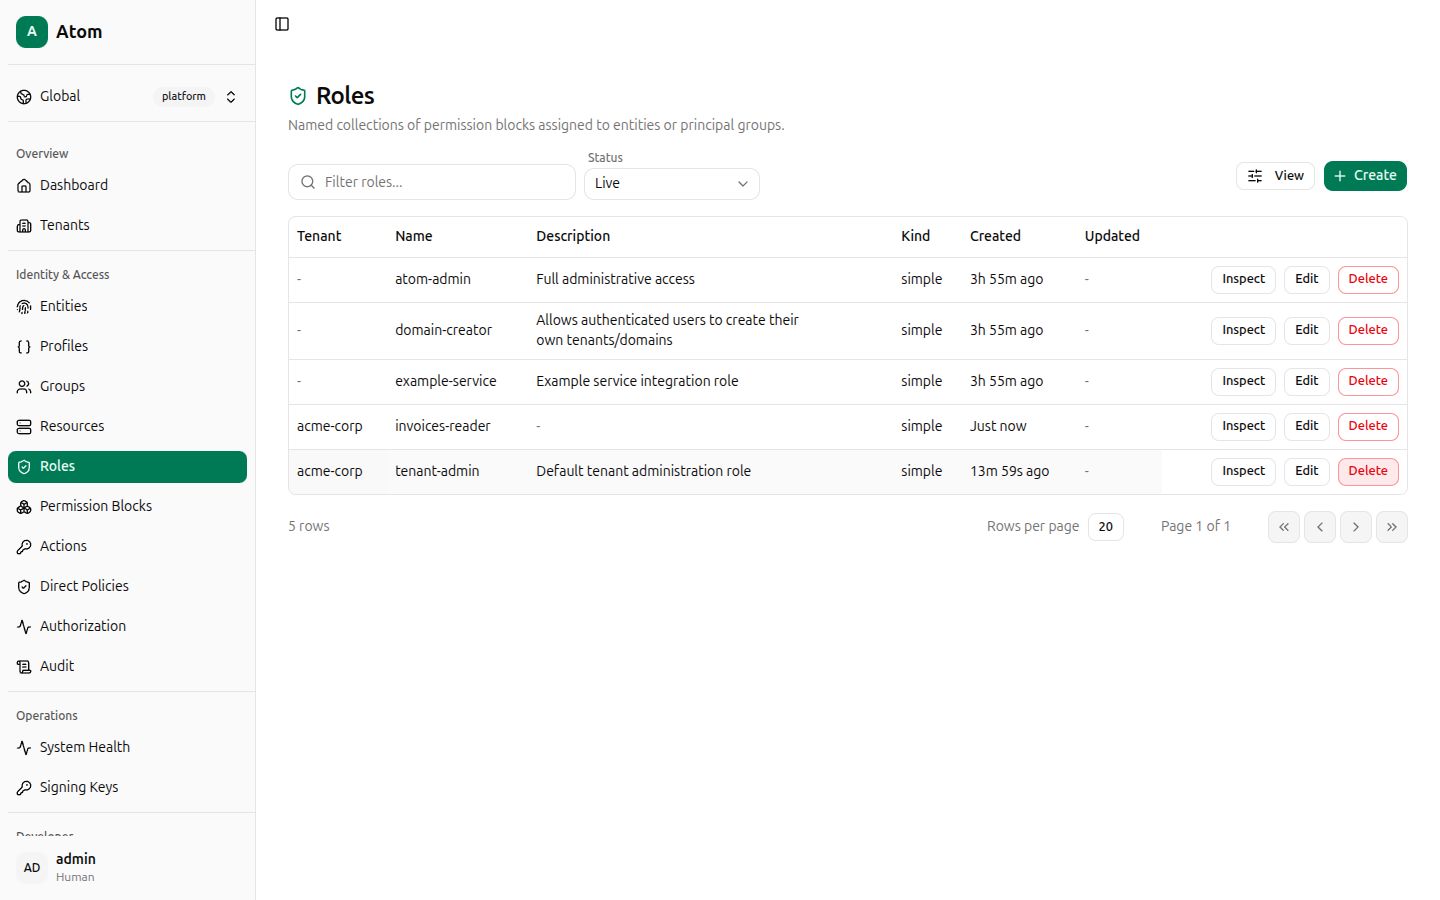
Task: Open Tenants in sidebar
Action: pyautogui.click(x=127, y=226)
